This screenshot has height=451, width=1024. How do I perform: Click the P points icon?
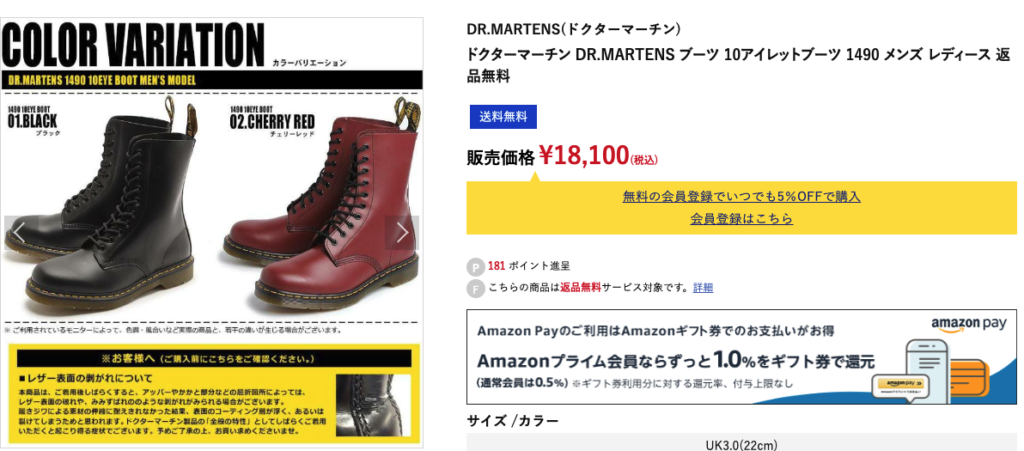coord(475,267)
